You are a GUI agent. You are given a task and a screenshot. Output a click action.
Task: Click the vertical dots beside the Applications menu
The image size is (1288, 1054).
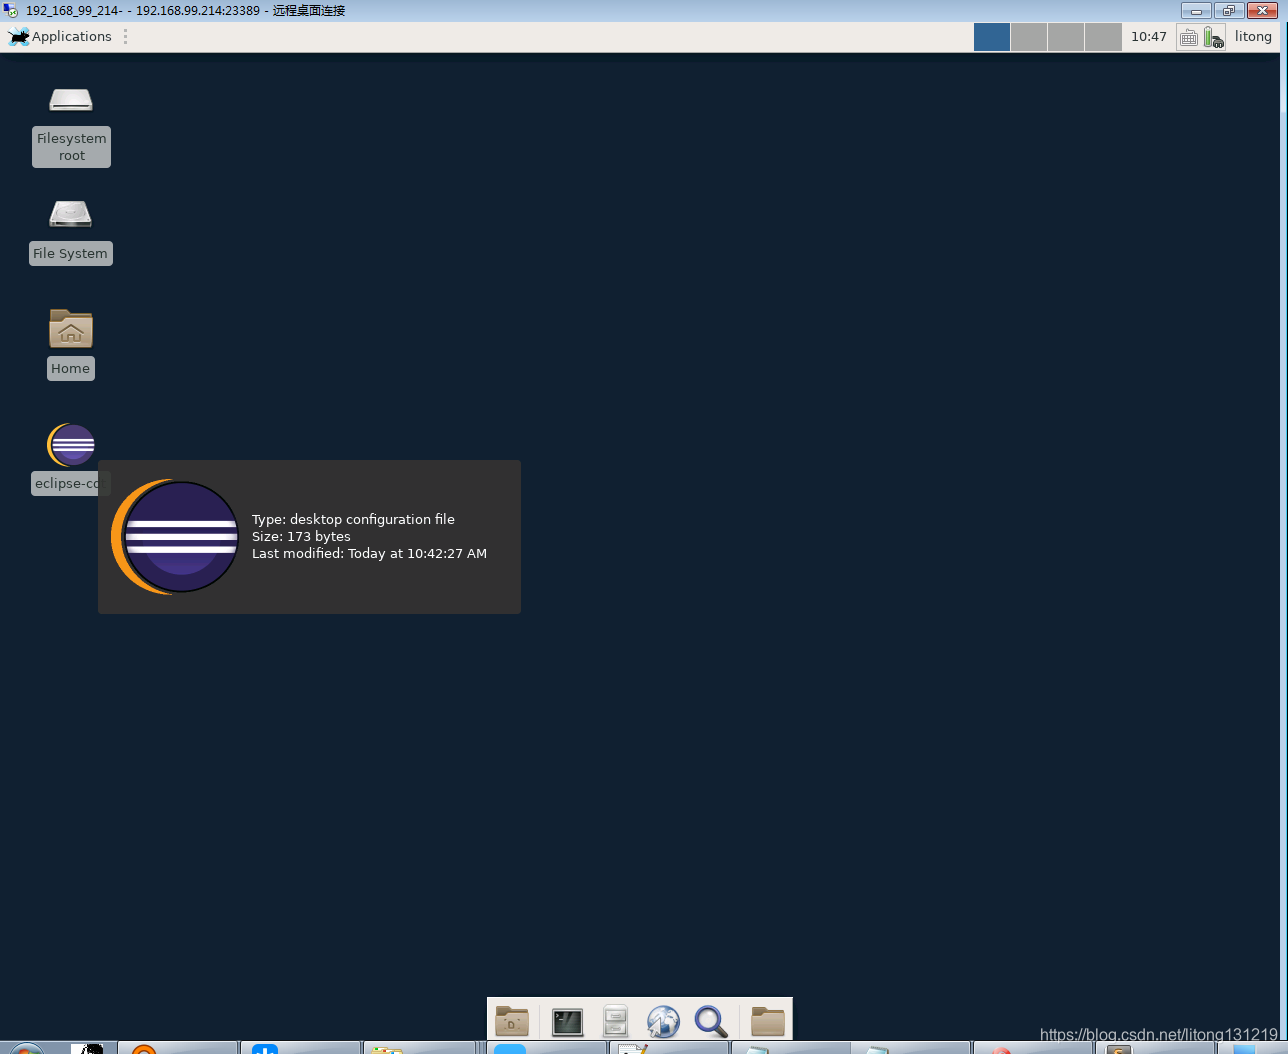(125, 36)
